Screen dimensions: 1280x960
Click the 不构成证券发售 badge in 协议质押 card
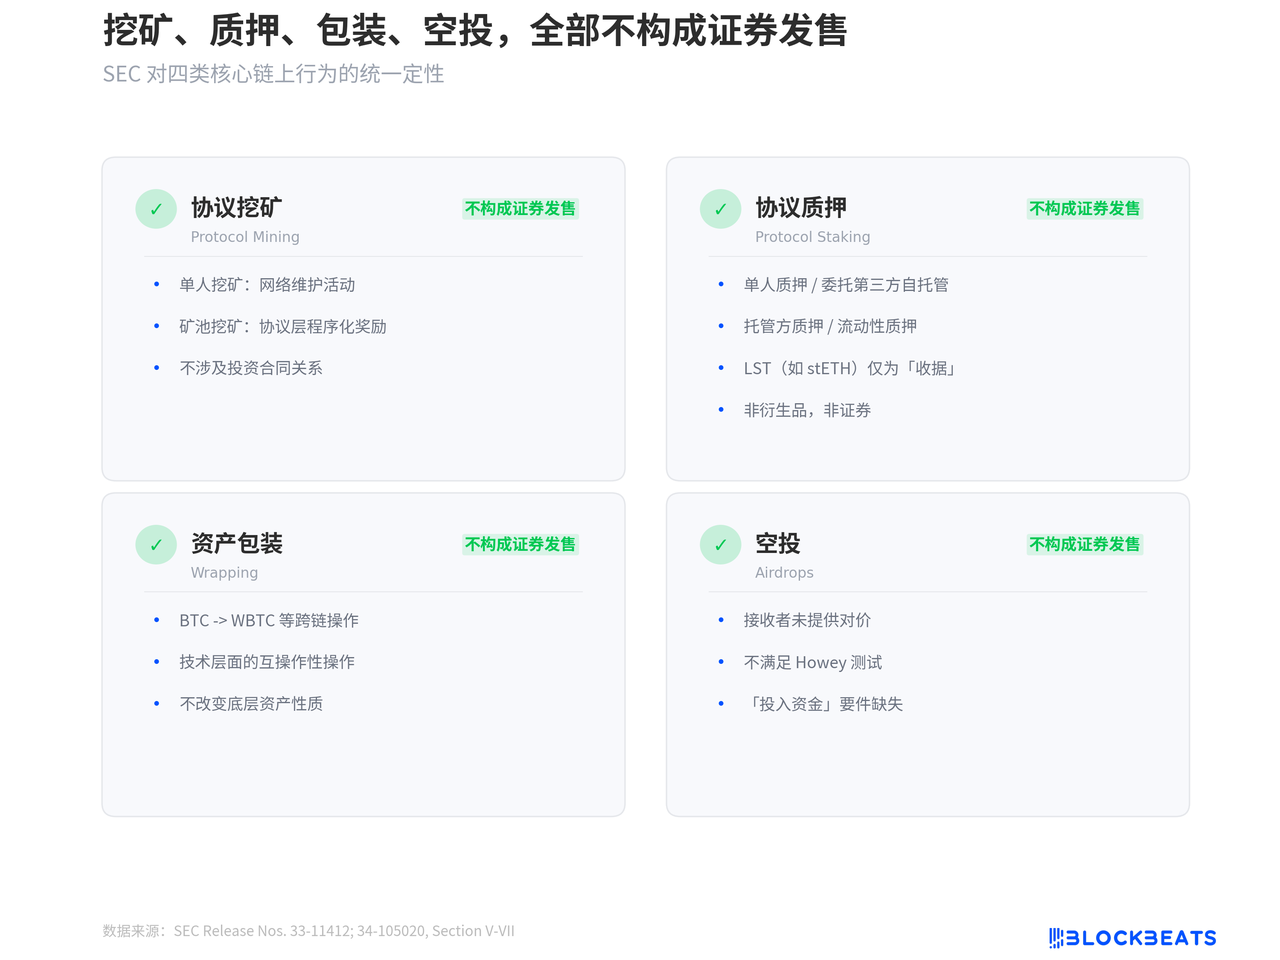(1084, 209)
